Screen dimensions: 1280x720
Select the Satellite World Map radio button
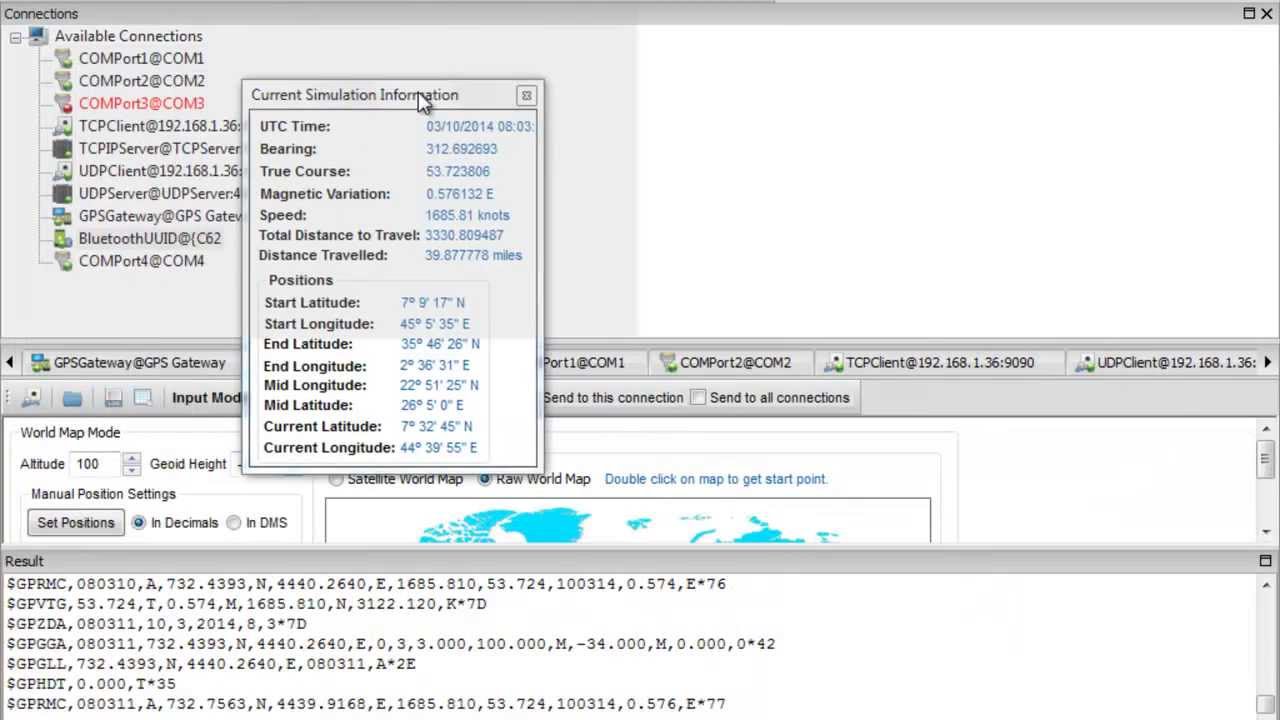pyautogui.click(x=337, y=479)
